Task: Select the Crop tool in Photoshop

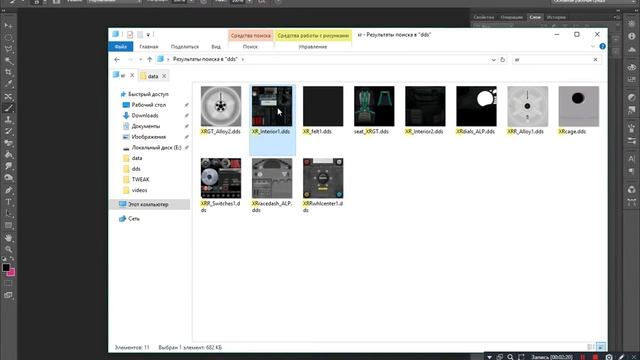Action: [x=8, y=73]
